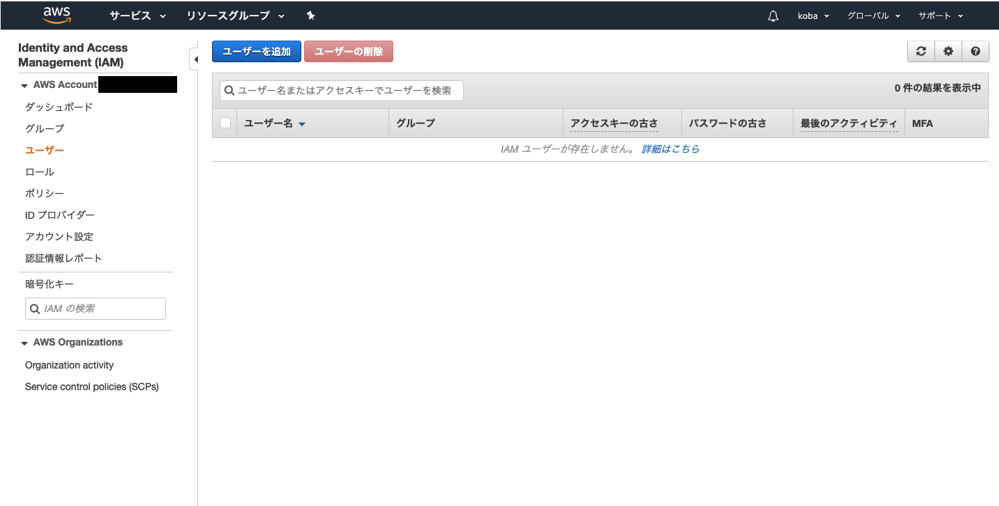Open the koba account menu

click(814, 16)
